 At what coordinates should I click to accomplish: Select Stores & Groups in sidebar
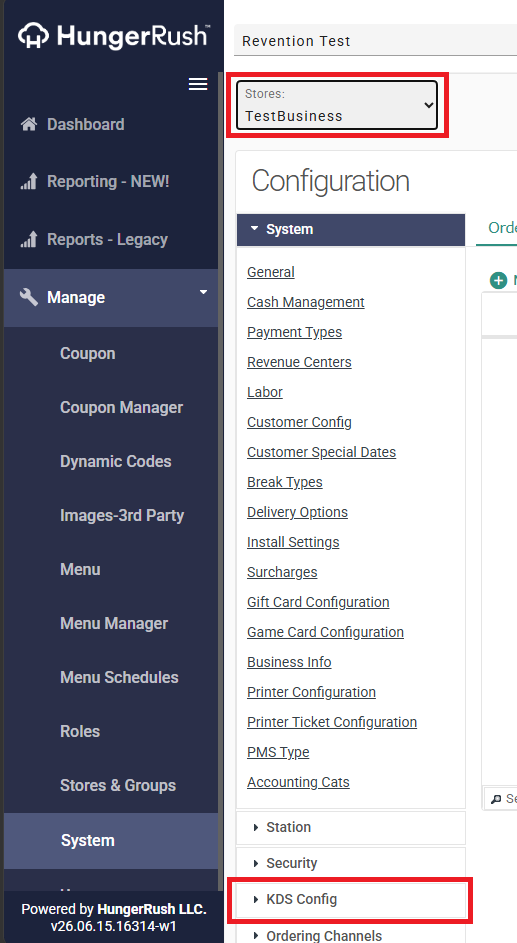coord(118,785)
